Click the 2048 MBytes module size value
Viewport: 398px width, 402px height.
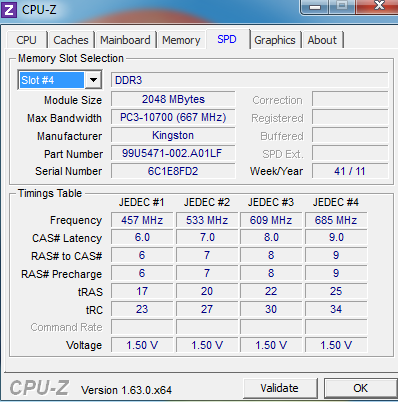(x=173, y=99)
